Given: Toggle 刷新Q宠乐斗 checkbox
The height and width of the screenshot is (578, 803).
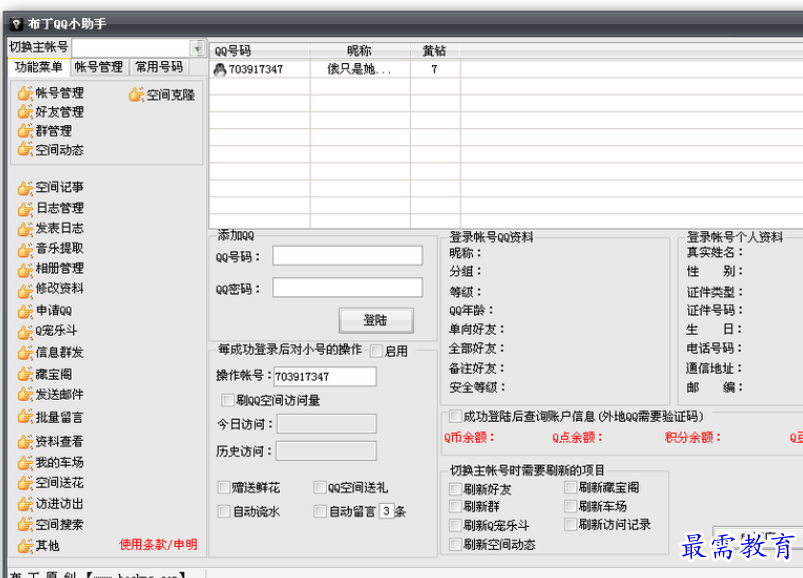Looking at the screenshot, I should (x=455, y=525).
